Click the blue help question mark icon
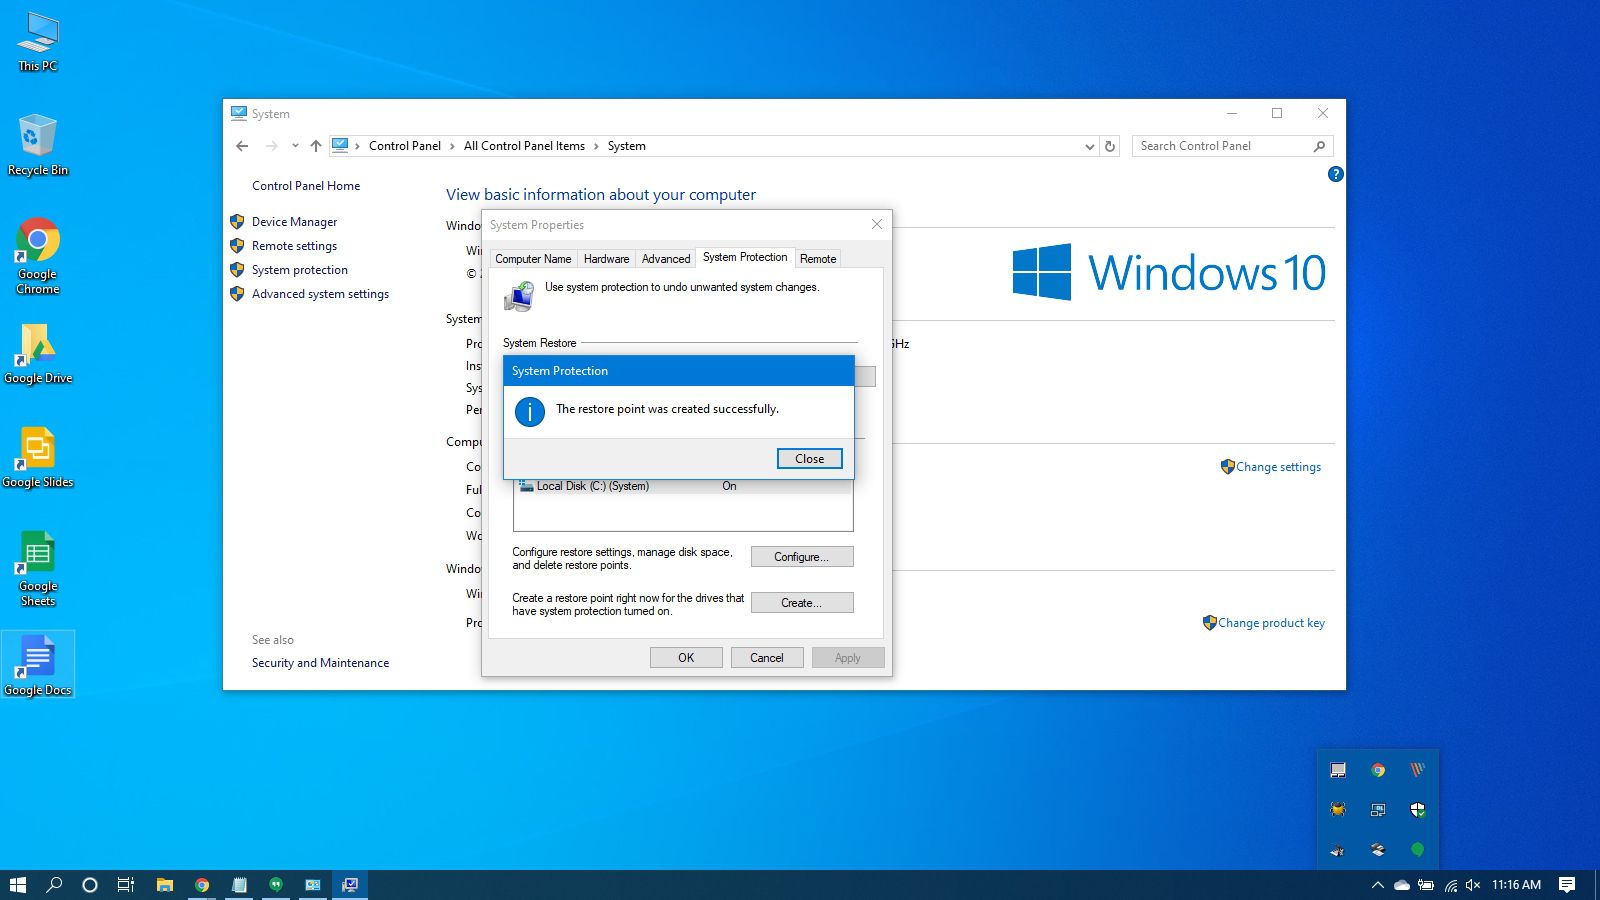The width and height of the screenshot is (1600, 900). 1335,174
